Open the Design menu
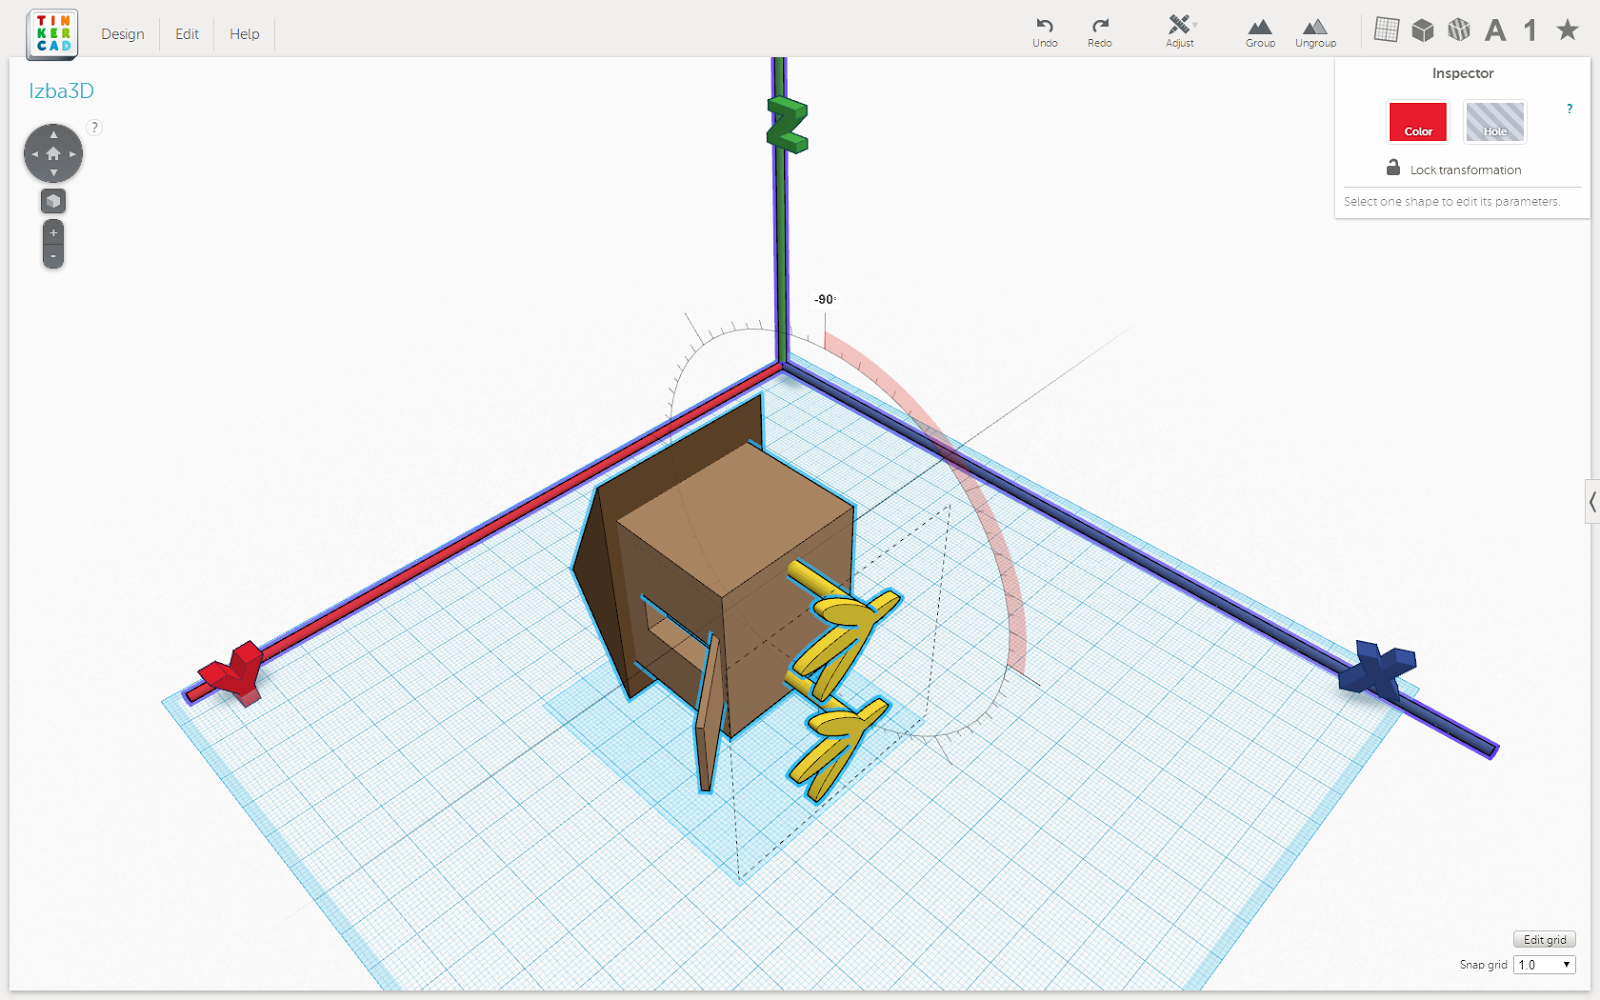Screen dimensions: 1600x1000 [x=122, y=34]
